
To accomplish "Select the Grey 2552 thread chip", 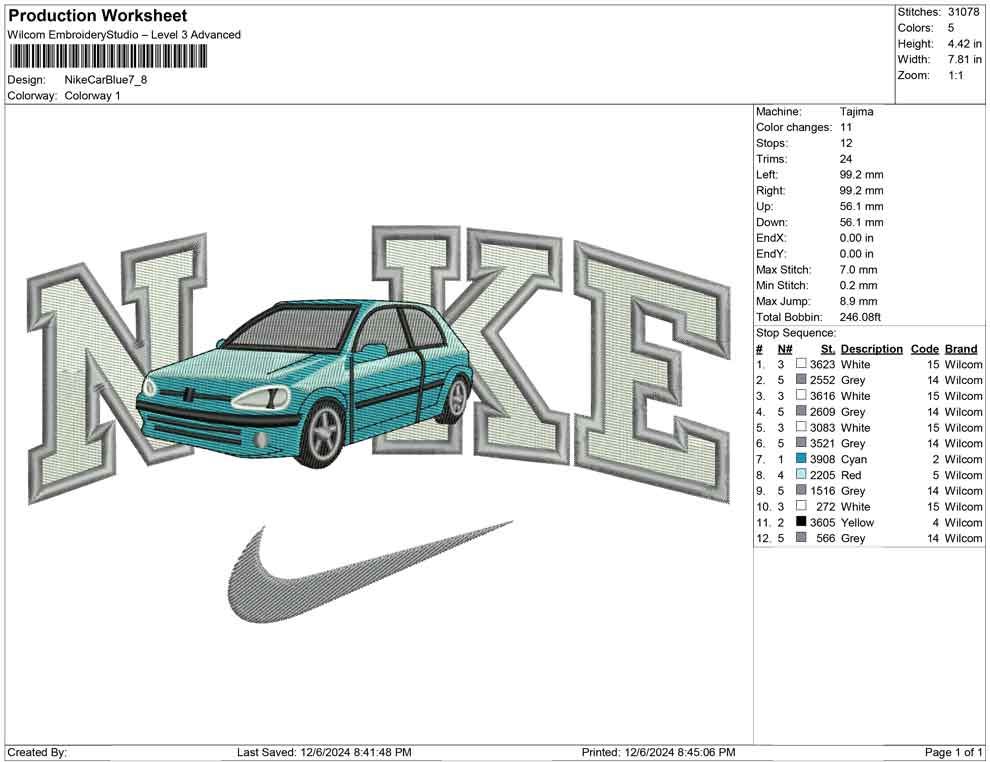I will pos(799,380).
